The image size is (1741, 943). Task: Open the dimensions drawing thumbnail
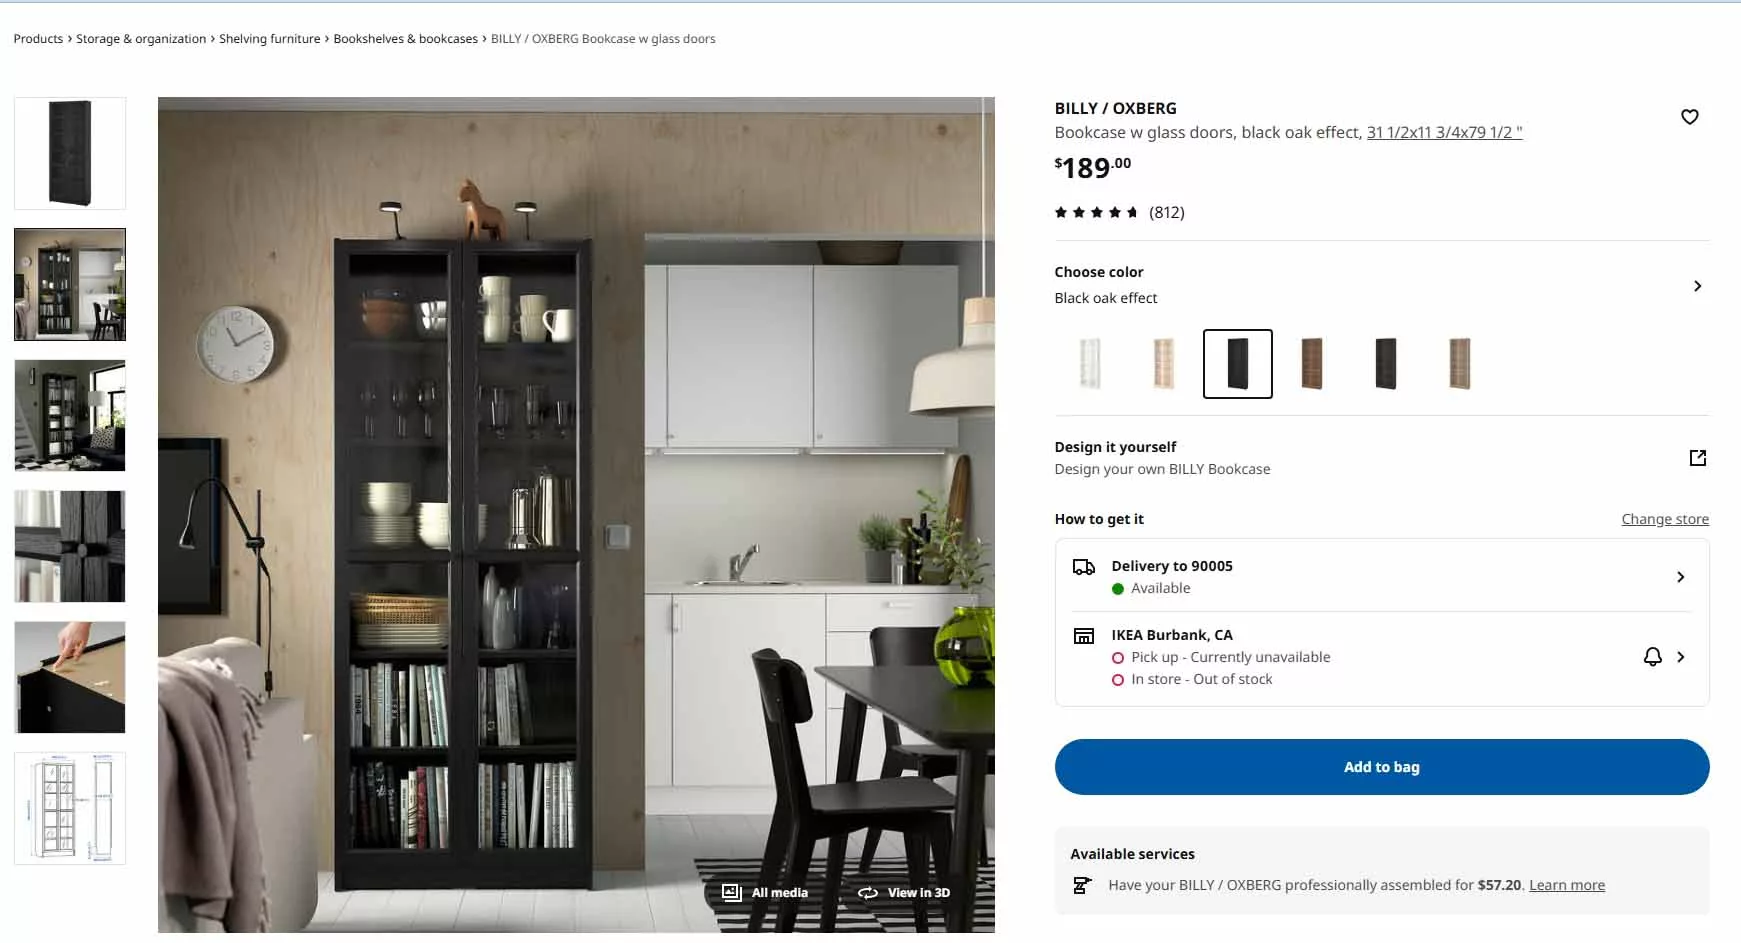pos(70,808)
